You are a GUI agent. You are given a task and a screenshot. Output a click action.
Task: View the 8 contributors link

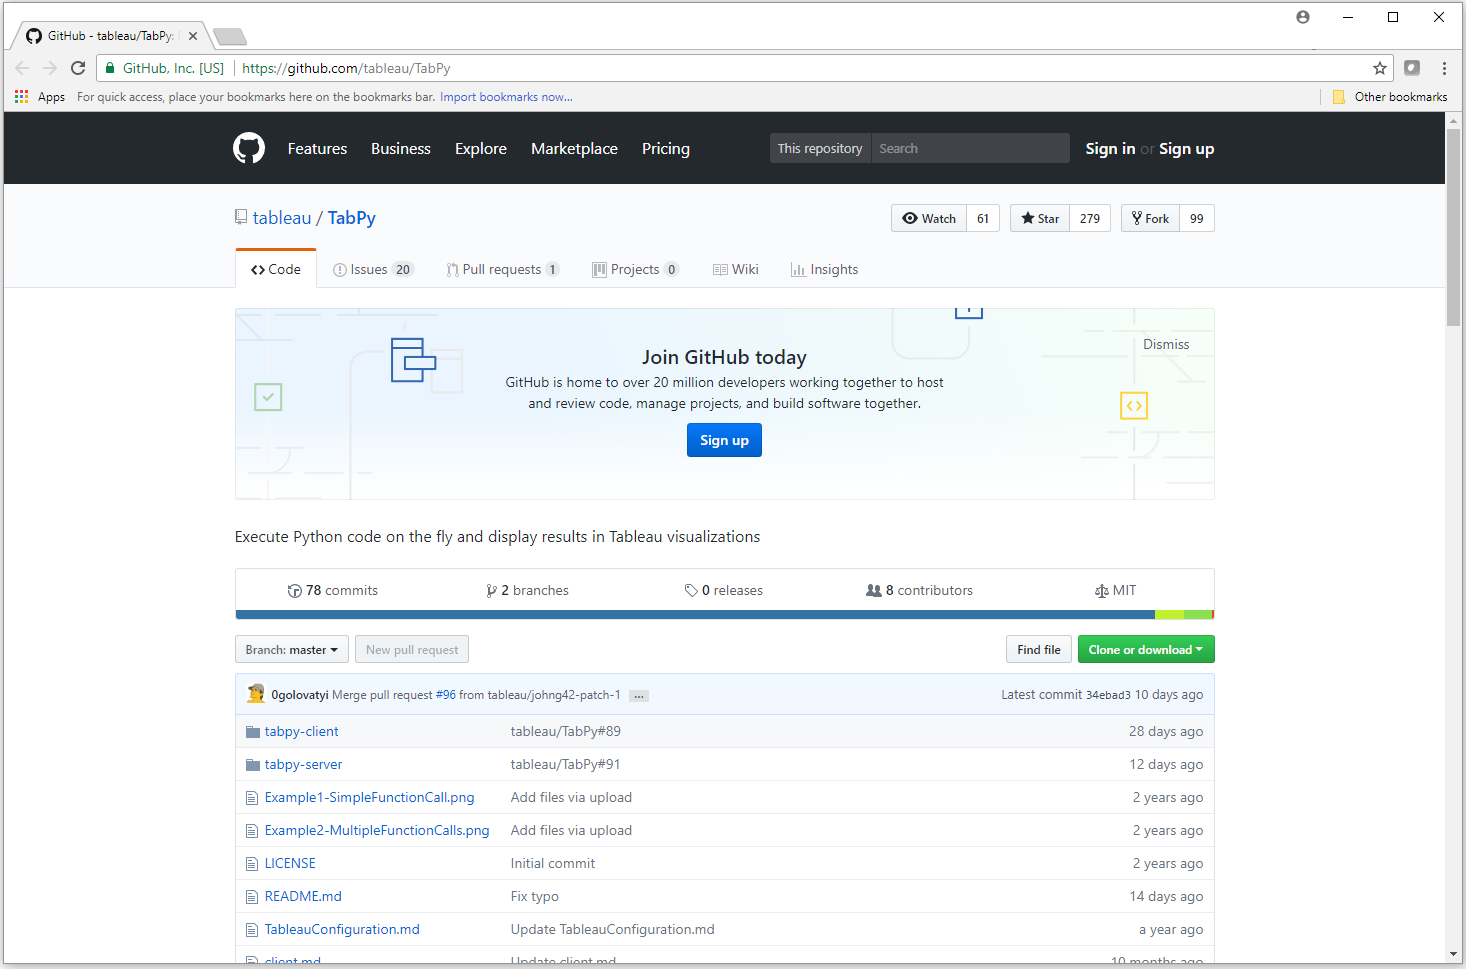click(x=919, y=590)
